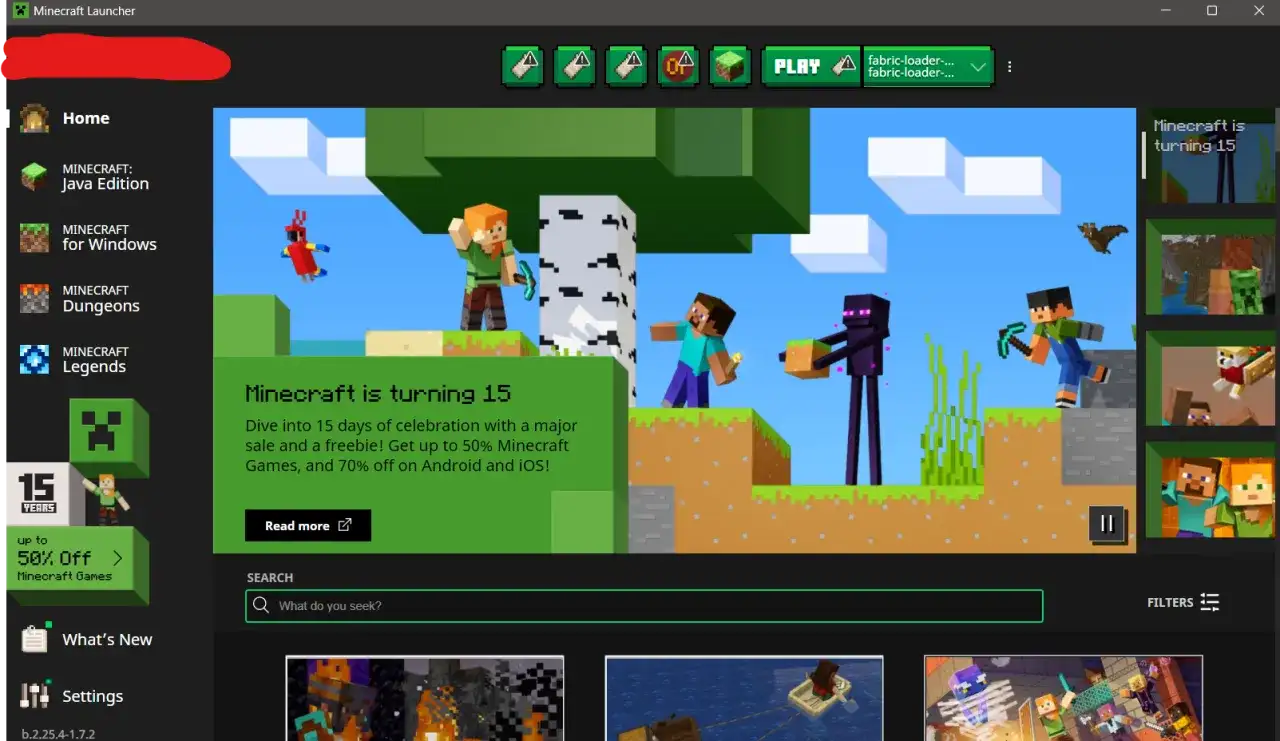This screenshot has width=1280, height=741.
Task: Launch the OptiFine quick-play profile icon
Action: tap(678, 67)
